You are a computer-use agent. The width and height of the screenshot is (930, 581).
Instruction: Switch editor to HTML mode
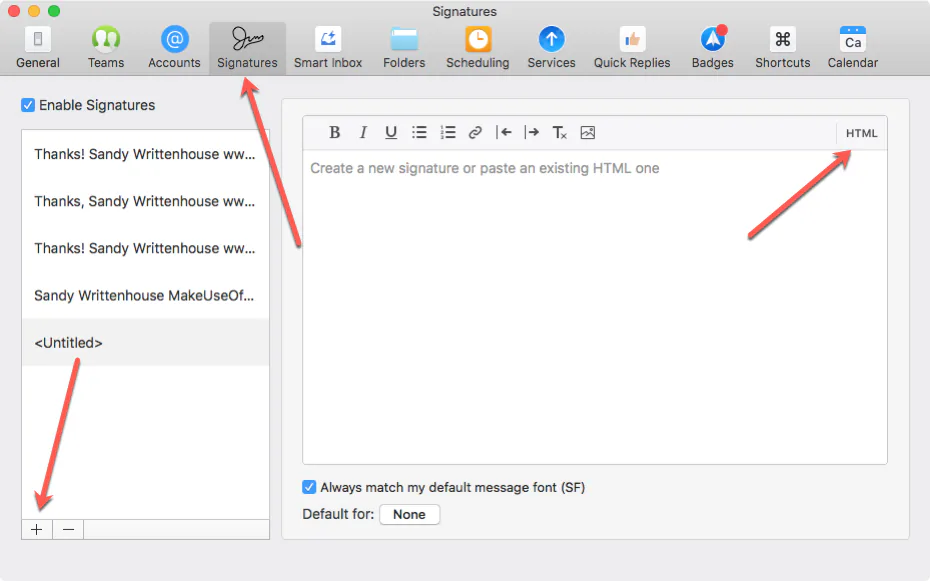pos(861,133)
